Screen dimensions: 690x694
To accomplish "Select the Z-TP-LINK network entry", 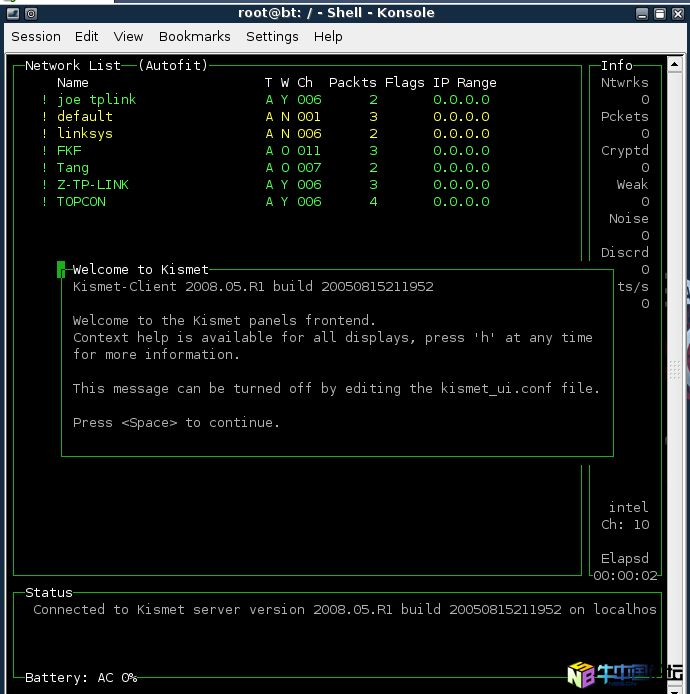I will (92, 185).
